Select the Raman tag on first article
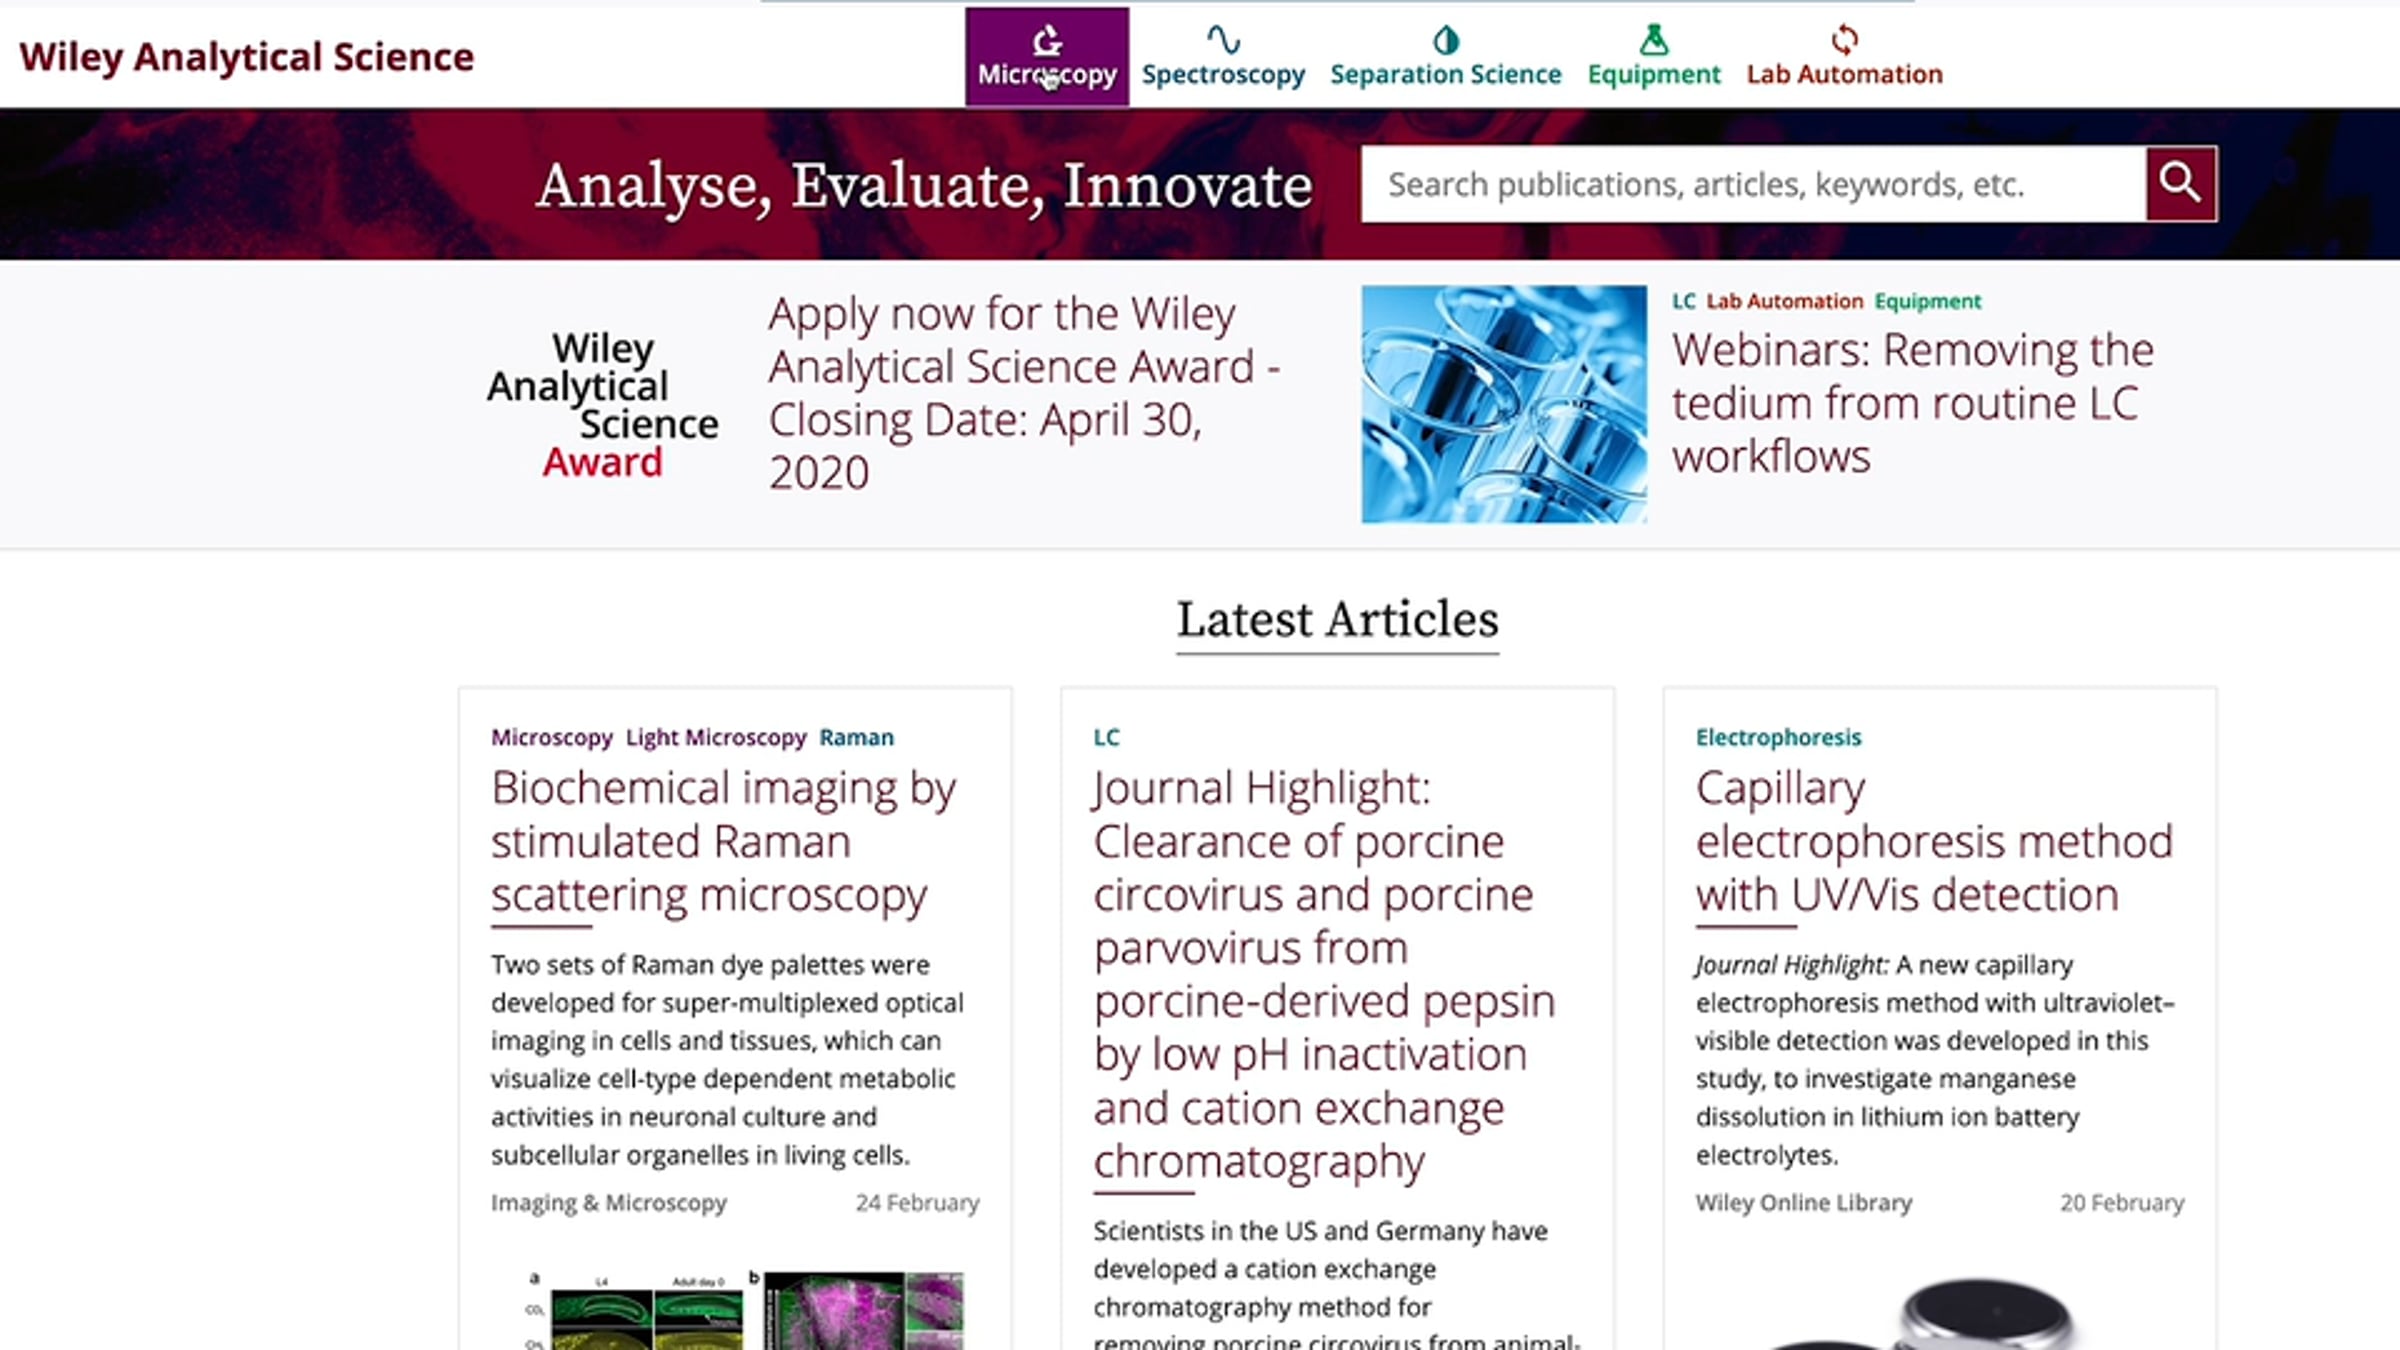 [856, 738]
